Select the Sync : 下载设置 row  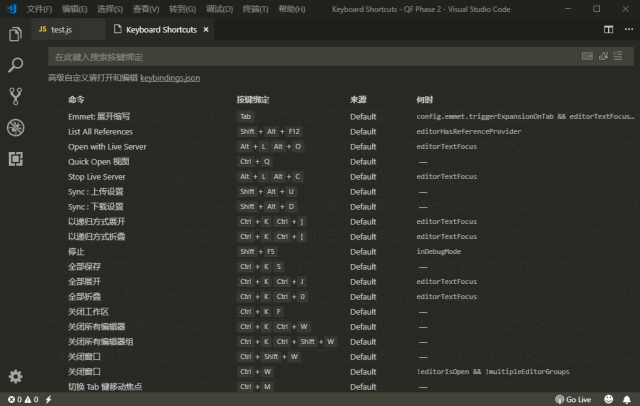point(342,207)
